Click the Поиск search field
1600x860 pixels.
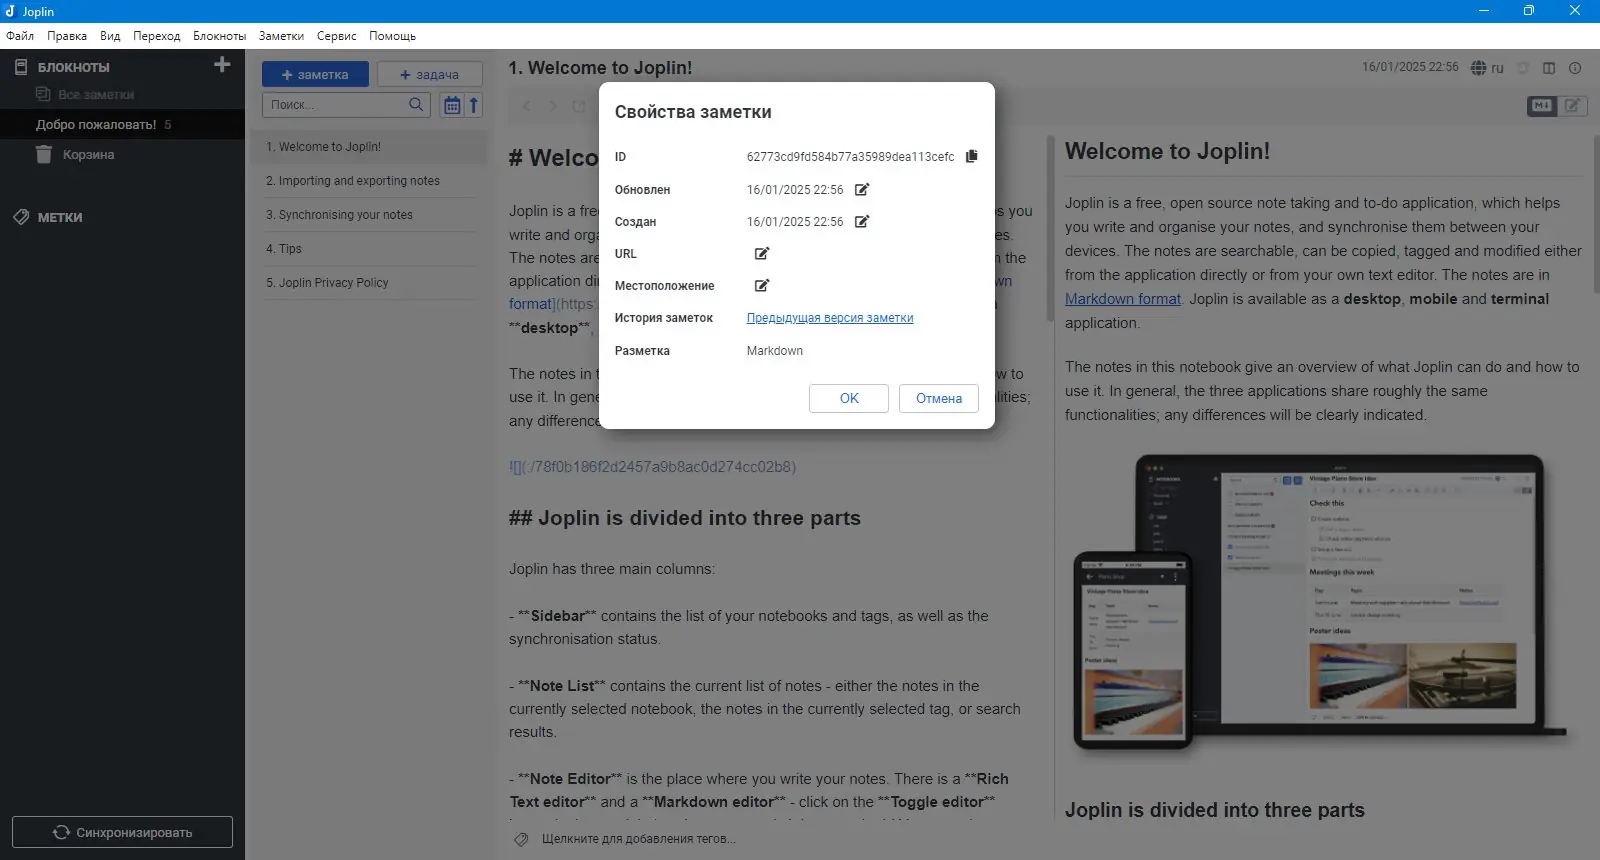click(x=346, y=104)
